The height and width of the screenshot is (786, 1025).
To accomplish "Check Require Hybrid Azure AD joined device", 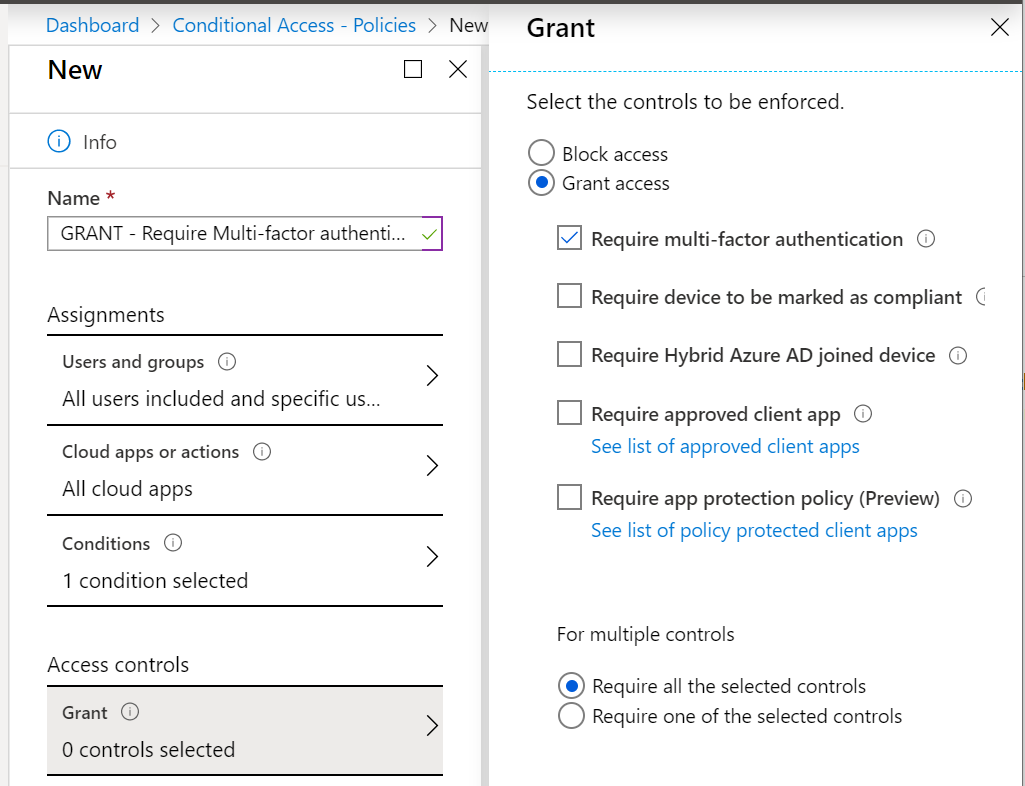I will (x=569, y=354).
